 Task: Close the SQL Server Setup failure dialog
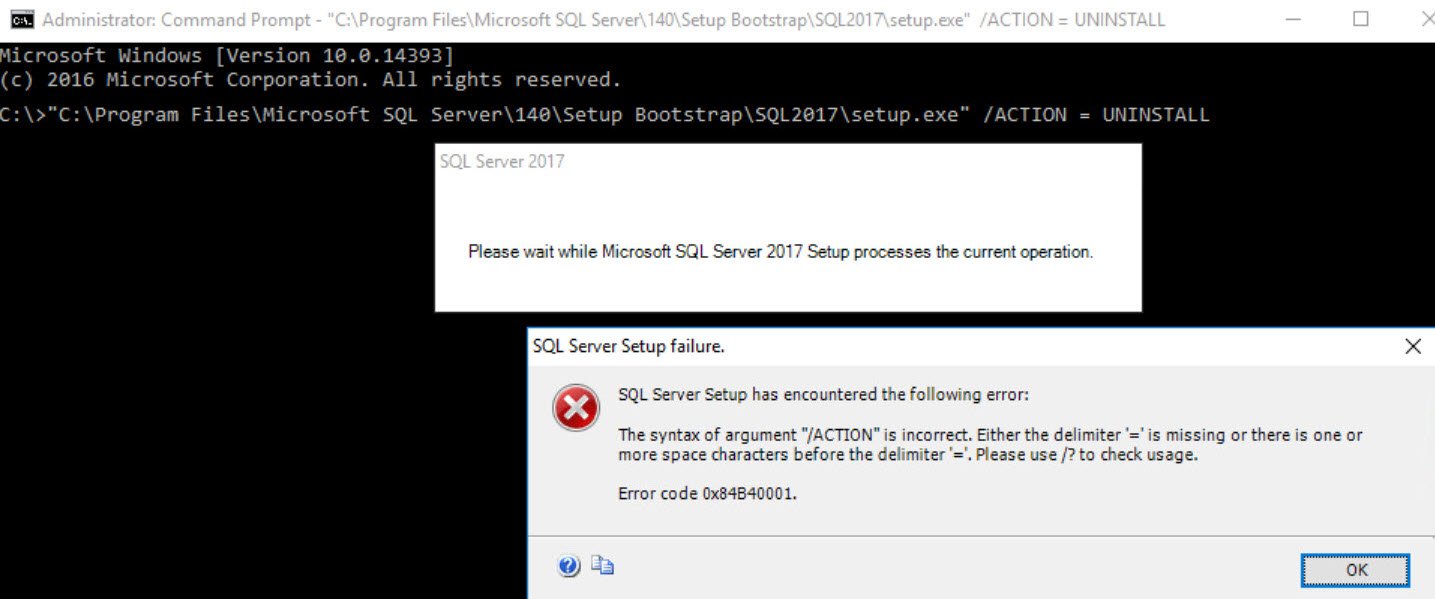tap(1412, 347)
